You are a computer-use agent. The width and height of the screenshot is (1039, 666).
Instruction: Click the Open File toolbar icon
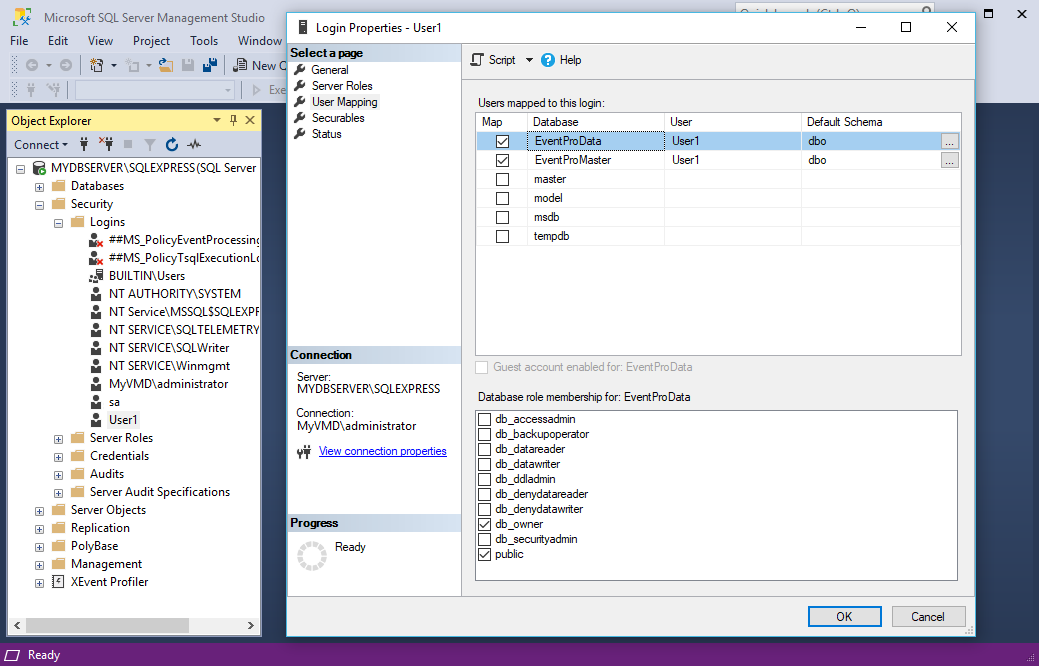click(166, 65)
